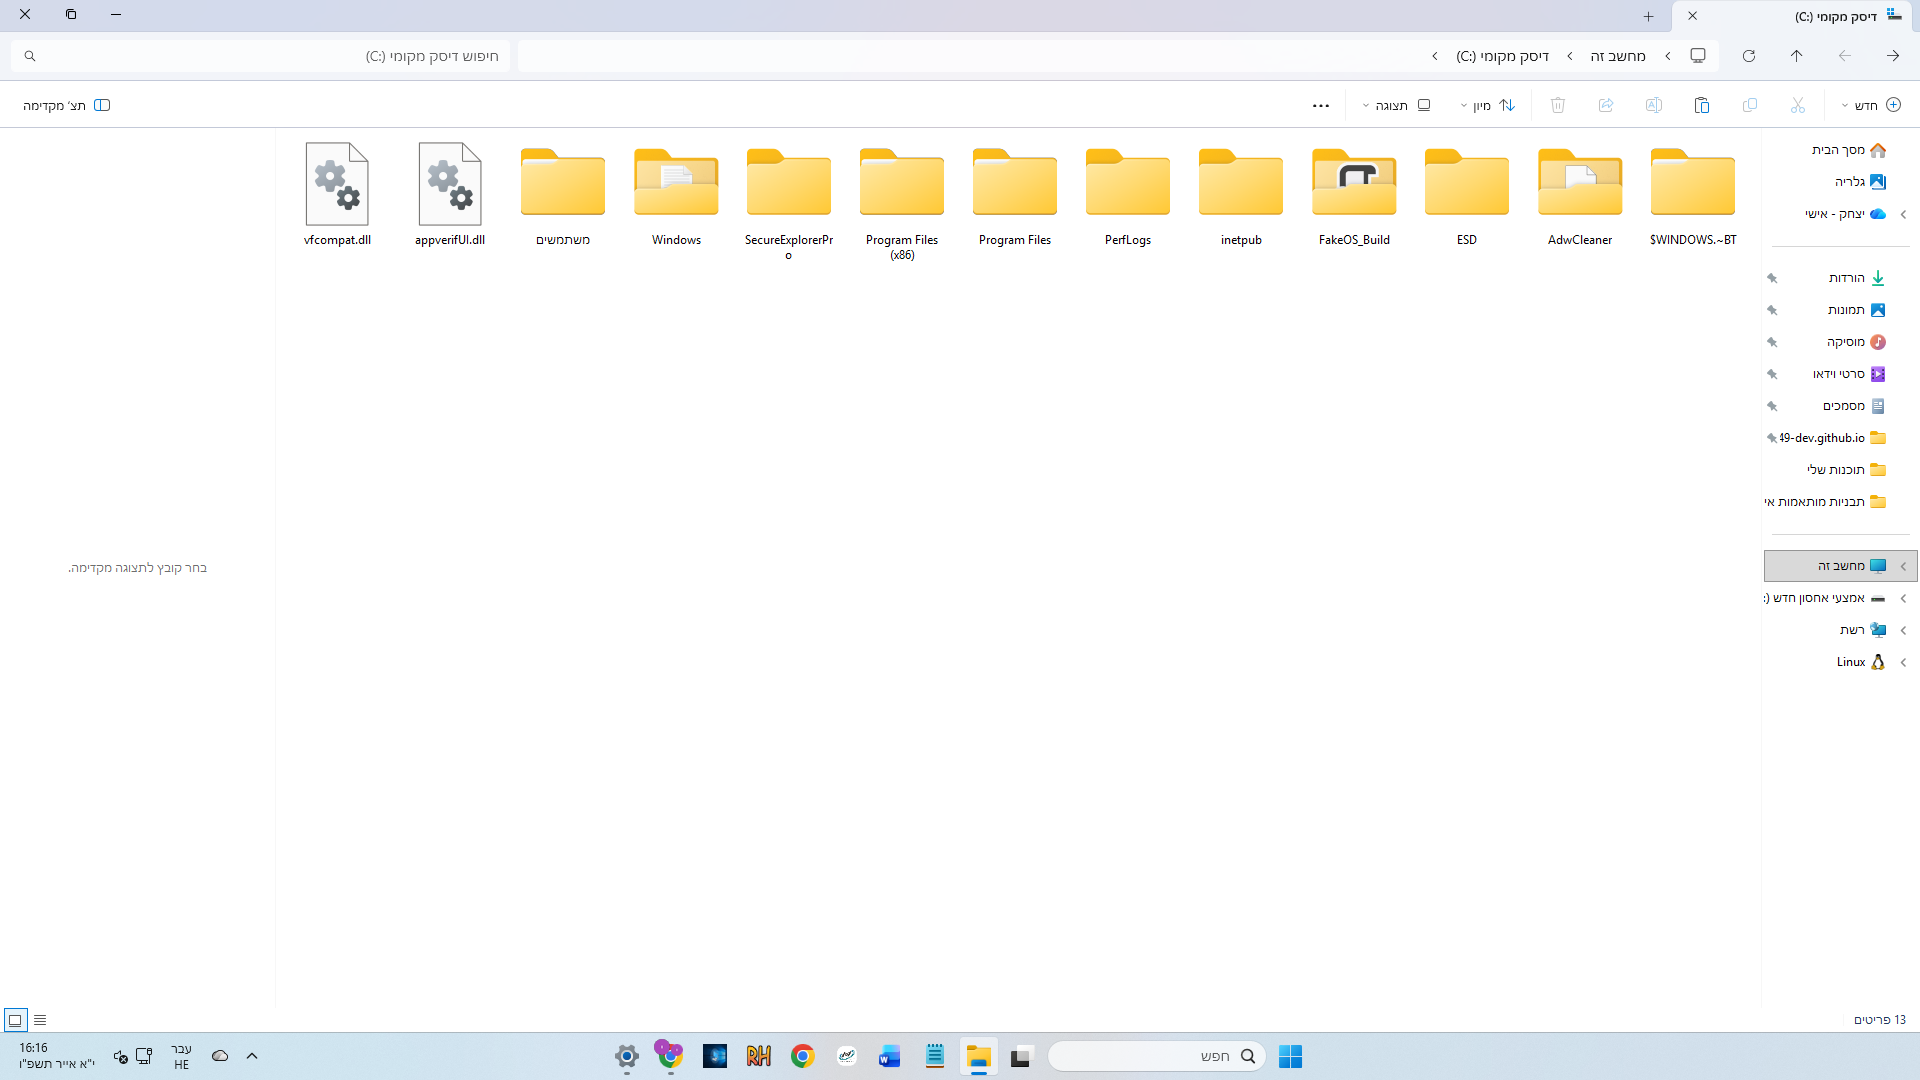Click the Cut scissors icon
Image resolution: width=1920 pixels, height=1080 pixels.
pyautogui.click(x=1797, y=105)
